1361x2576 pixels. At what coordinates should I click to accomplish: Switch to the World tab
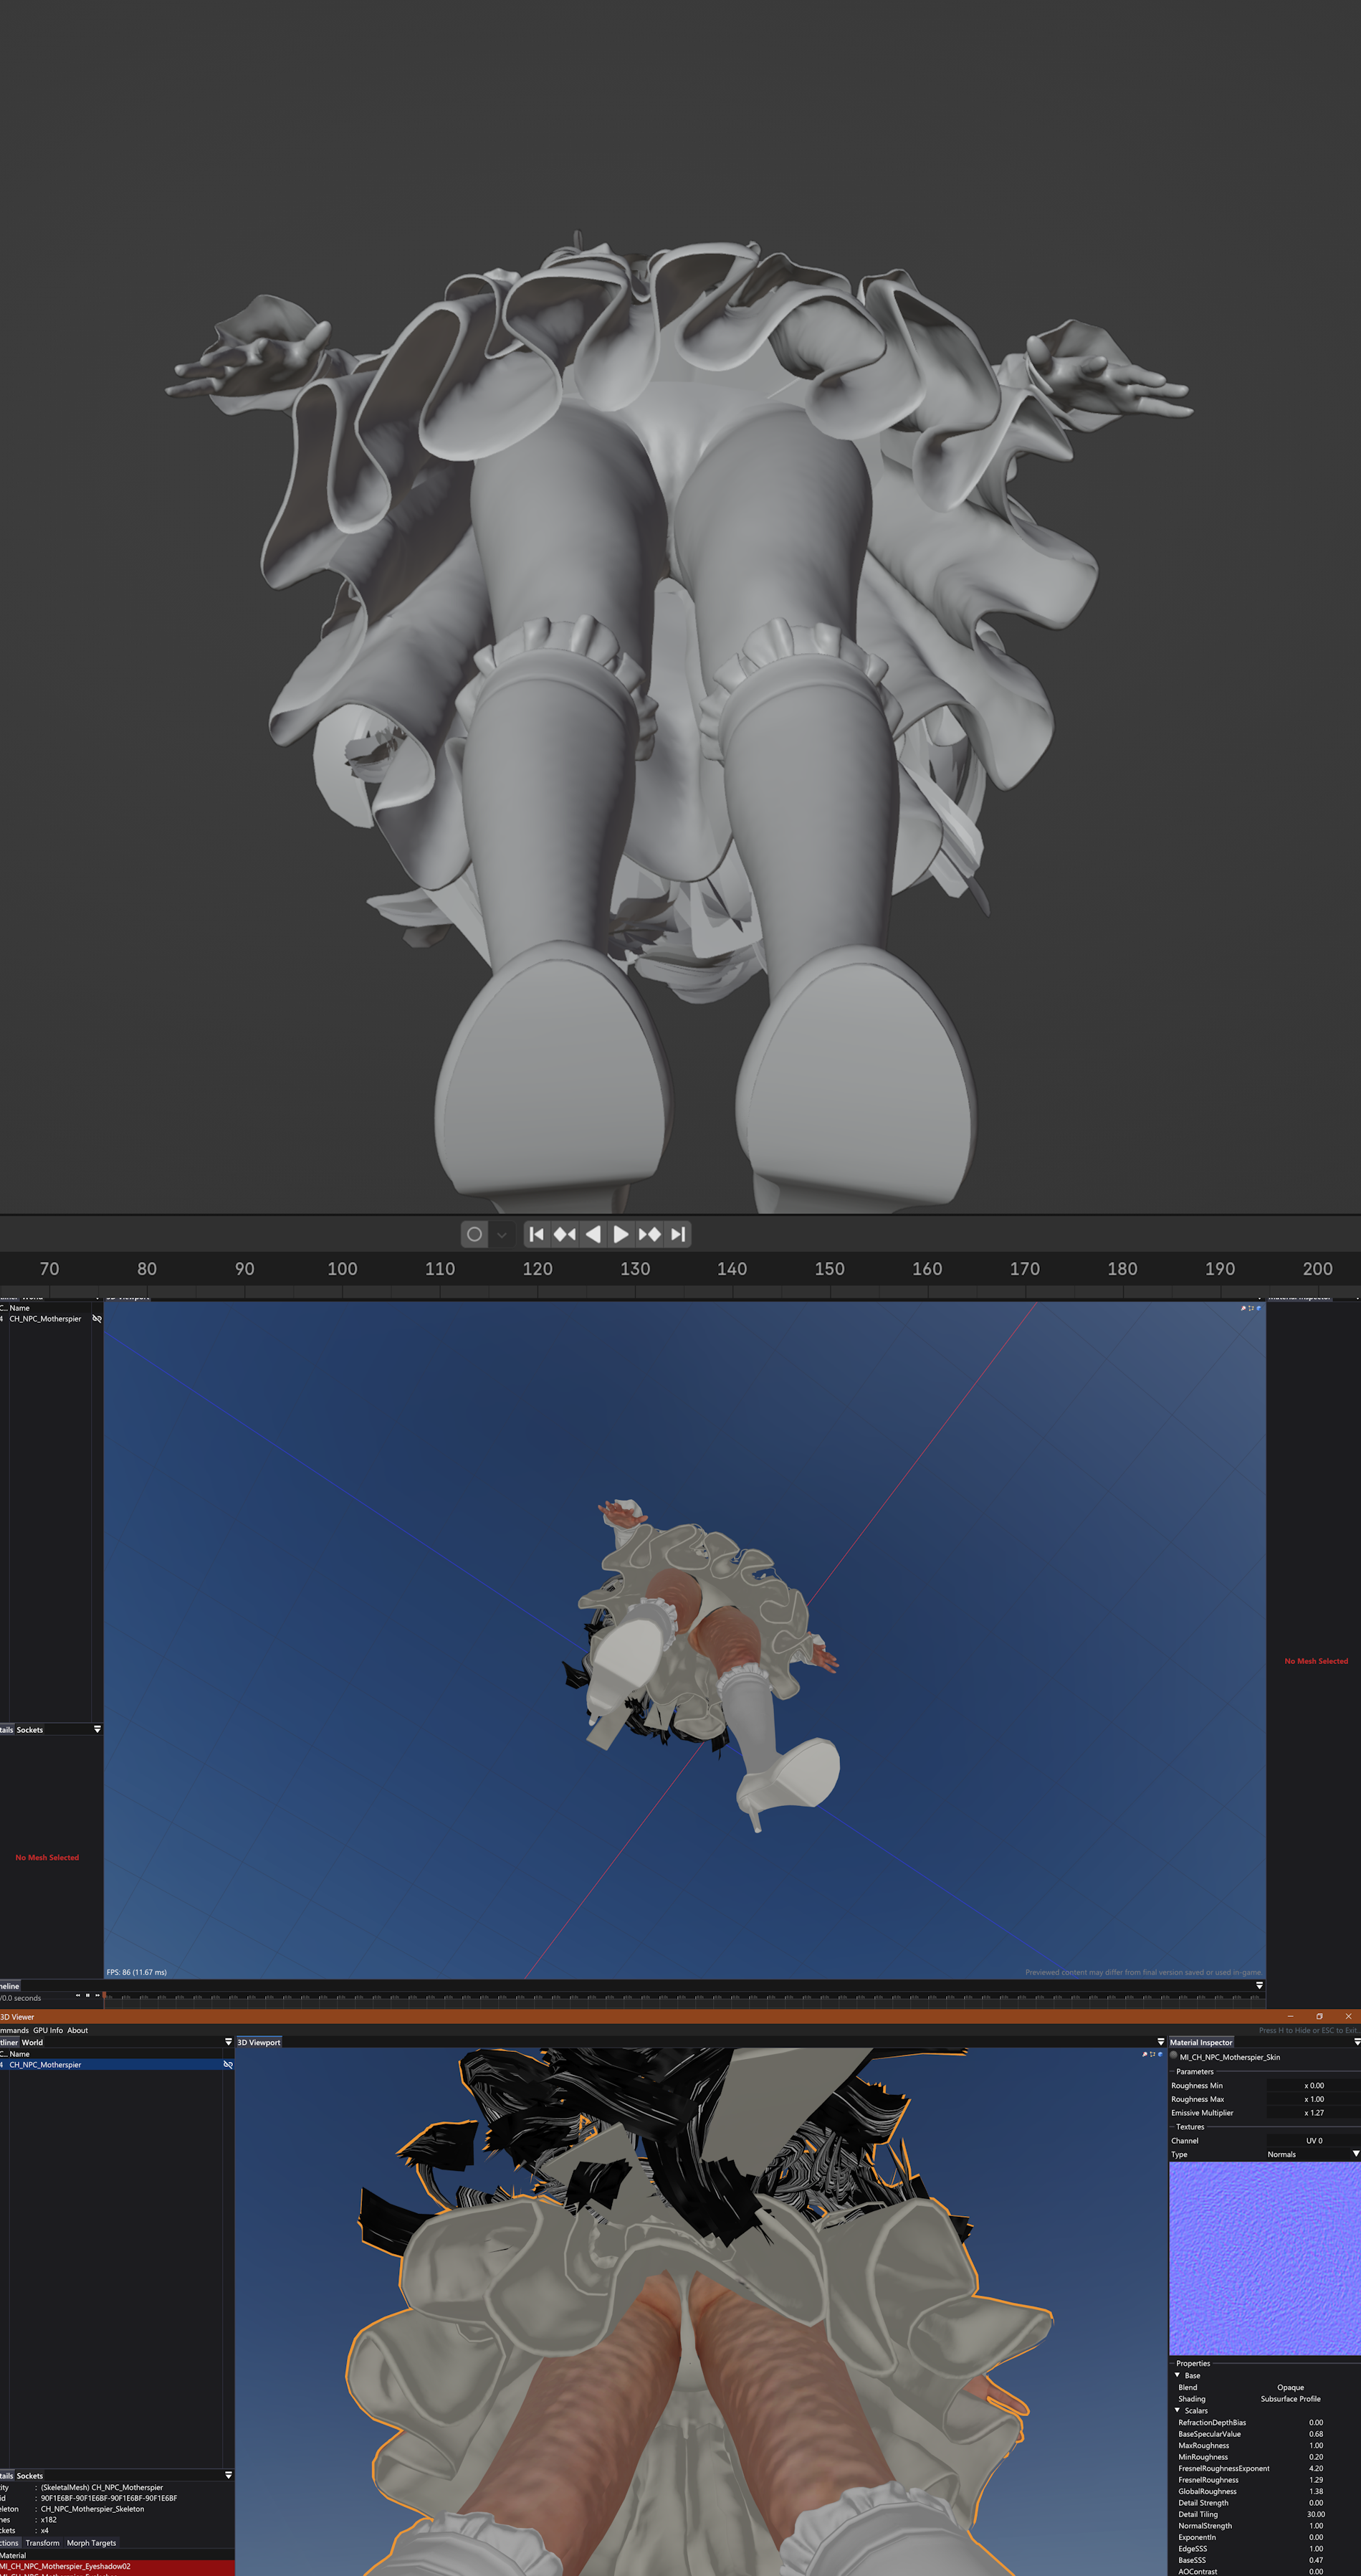click(32, 2043)
